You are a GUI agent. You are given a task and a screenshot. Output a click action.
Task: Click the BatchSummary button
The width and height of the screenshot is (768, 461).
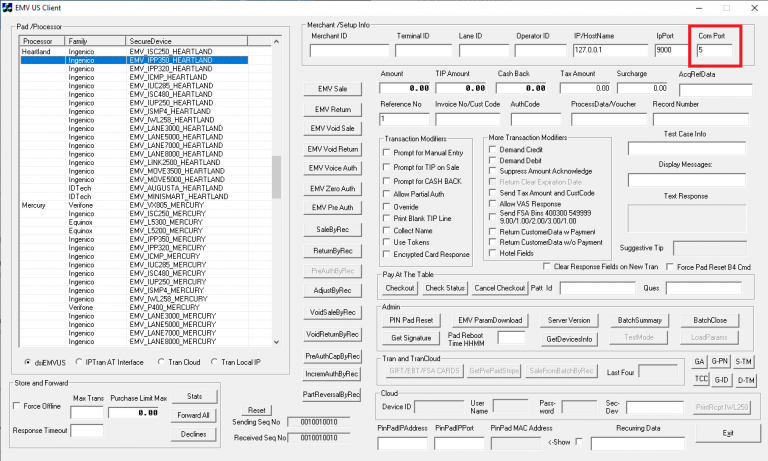click(639, 320)
